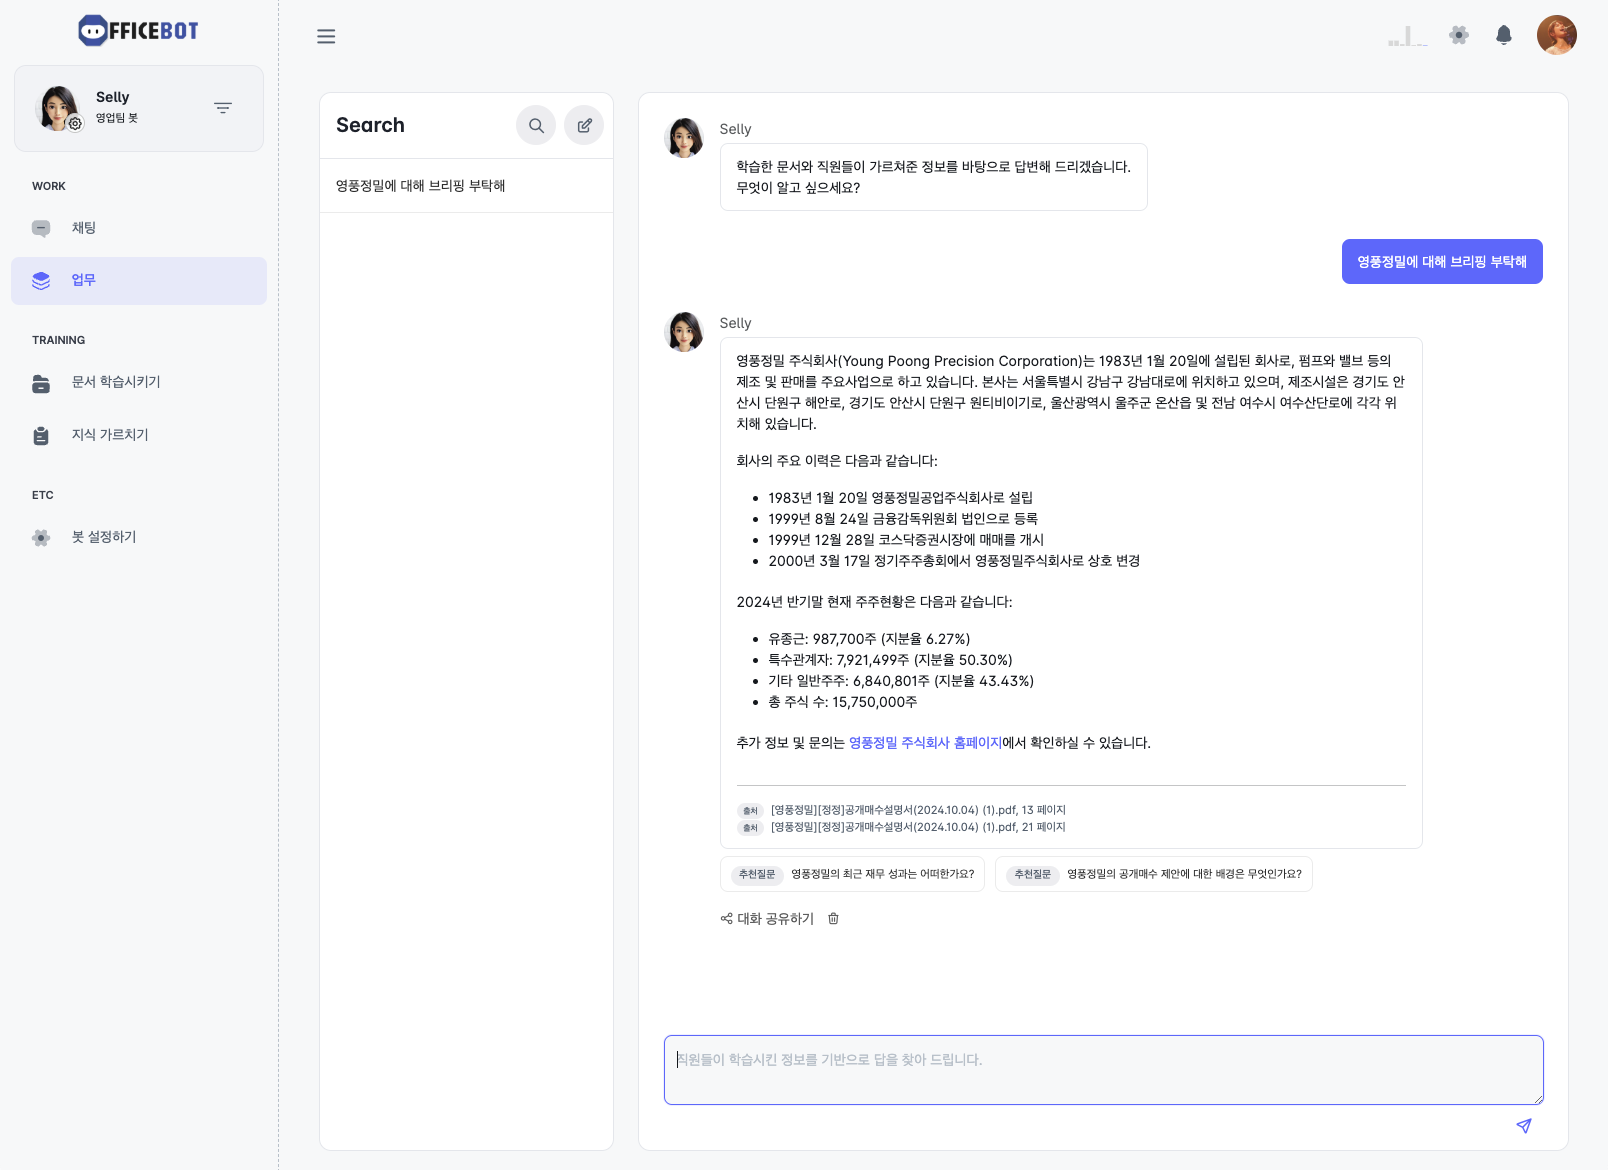1608x1170 pixels.
Task: Select suggested question about 공개매수 제안 배경
Action: (x=1154, y=874)
